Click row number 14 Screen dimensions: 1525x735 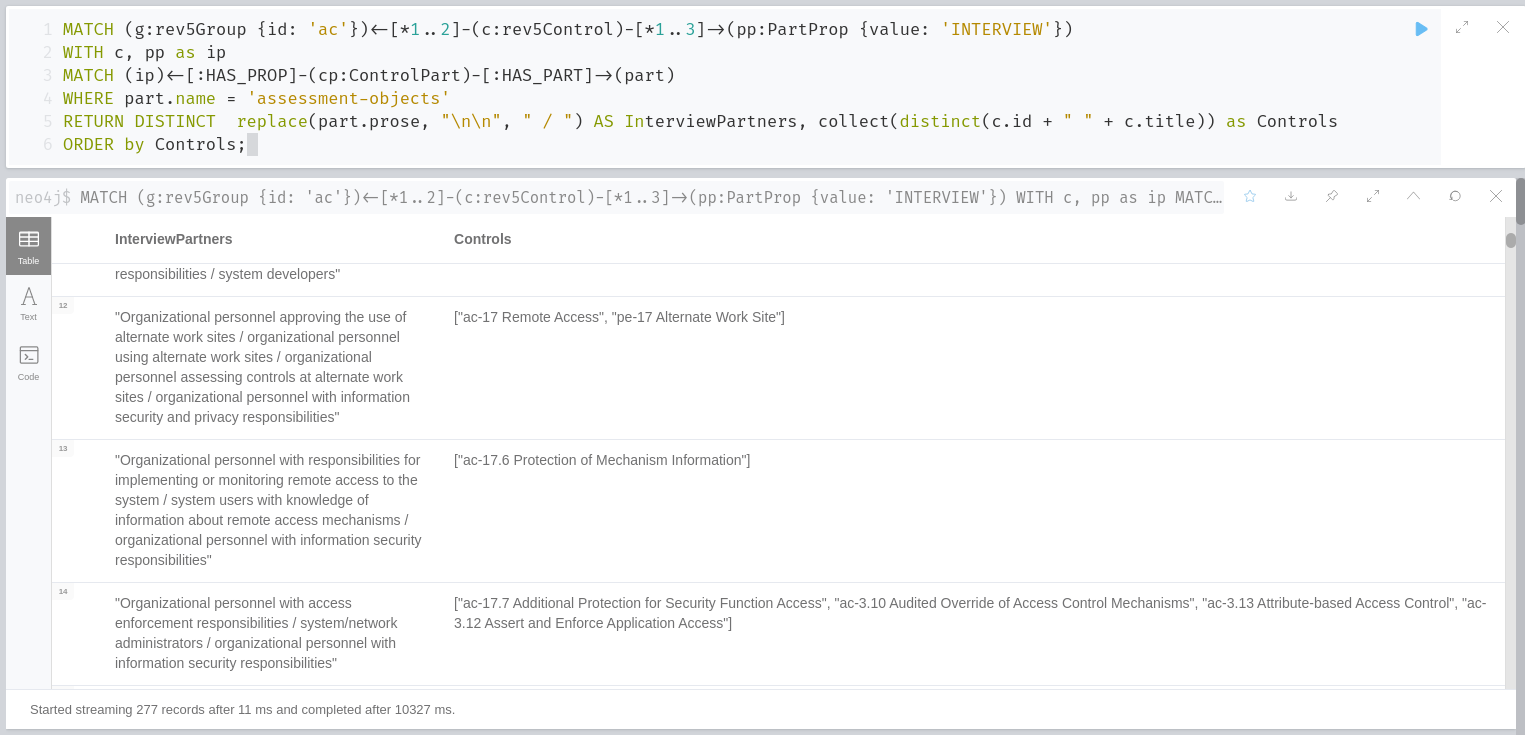[63, 591]
